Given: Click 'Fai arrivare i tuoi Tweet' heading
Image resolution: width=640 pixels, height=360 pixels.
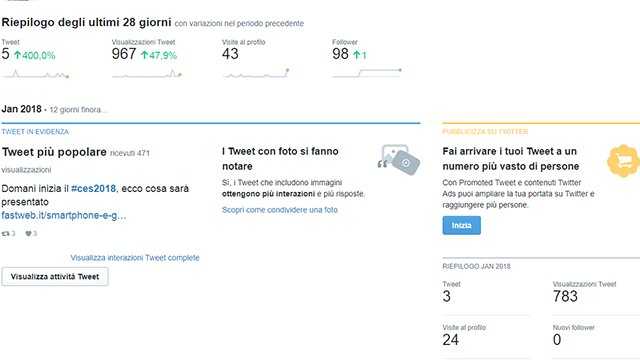Looking at the screenshot, I should tap(511, 158).
